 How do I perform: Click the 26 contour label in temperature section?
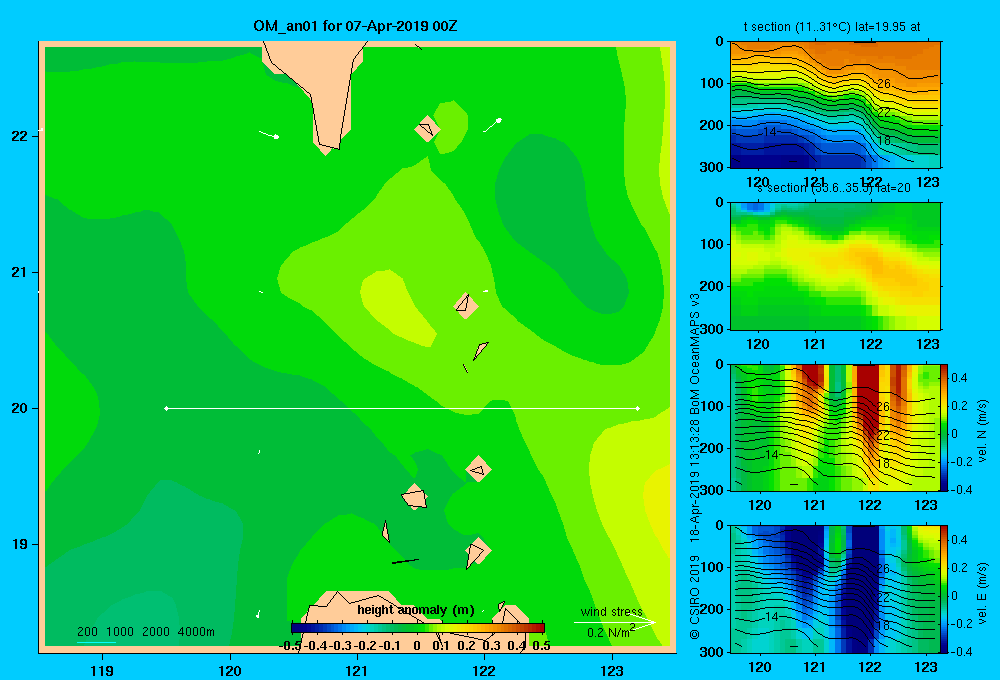[x=883, y=84]
